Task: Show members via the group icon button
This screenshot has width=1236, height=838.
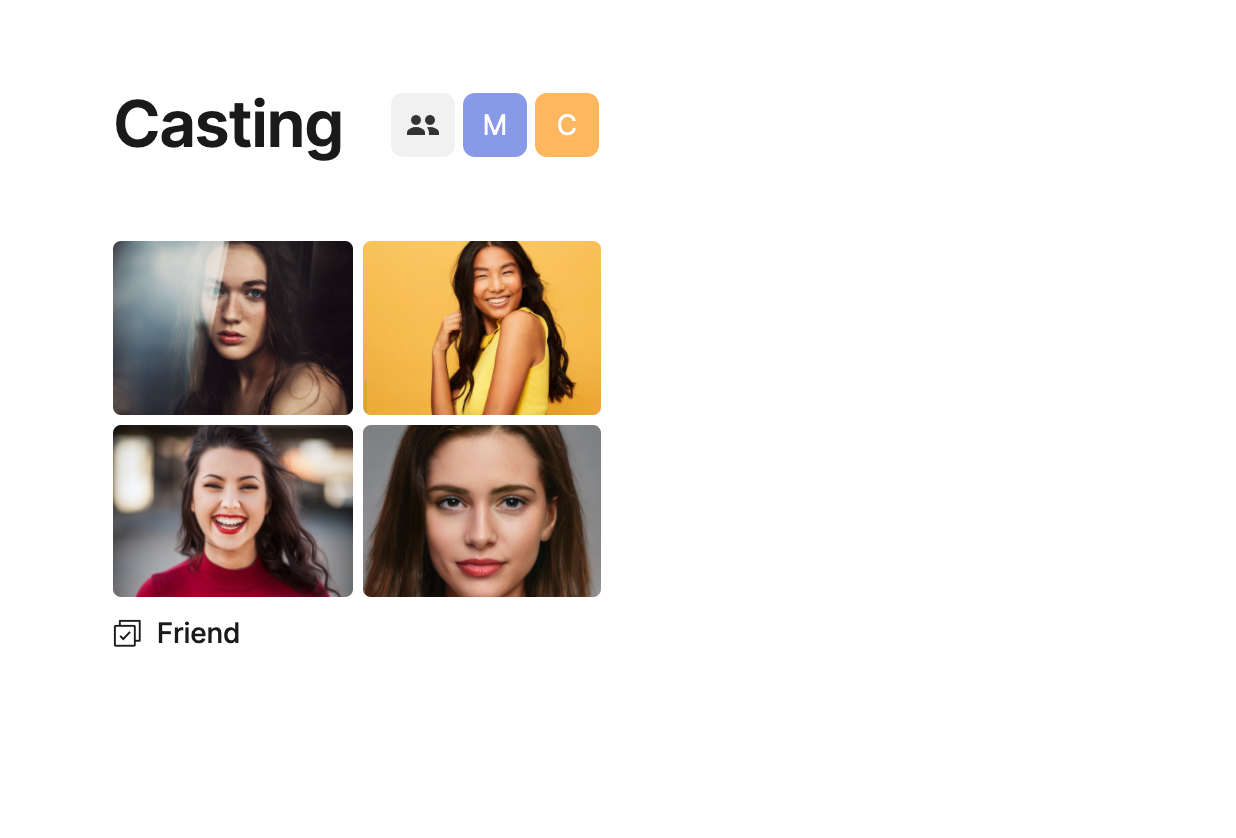Action: coord(423,125)
